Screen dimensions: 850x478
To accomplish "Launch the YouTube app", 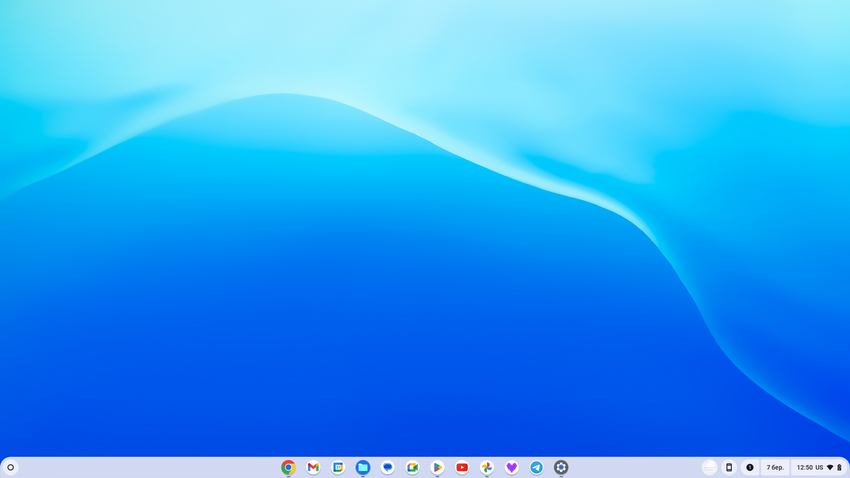I will [462, 467].
